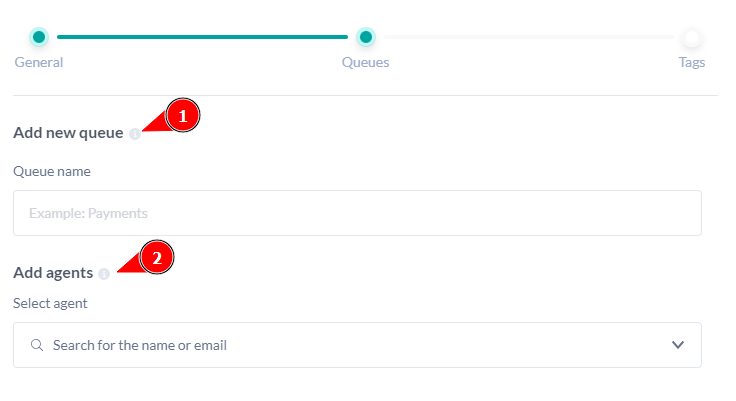Click the Tags step circle
This screenshot has height=401, width=736.
point(691,38)
